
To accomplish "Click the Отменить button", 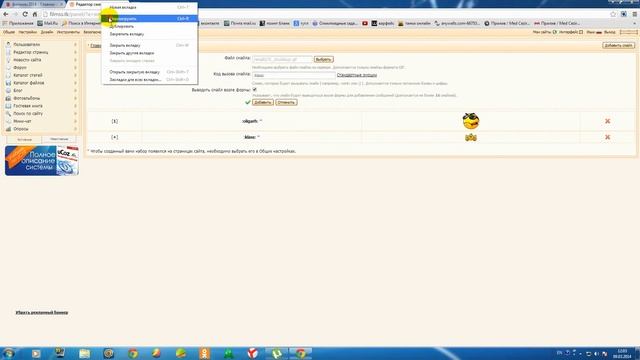I will 286,102.
